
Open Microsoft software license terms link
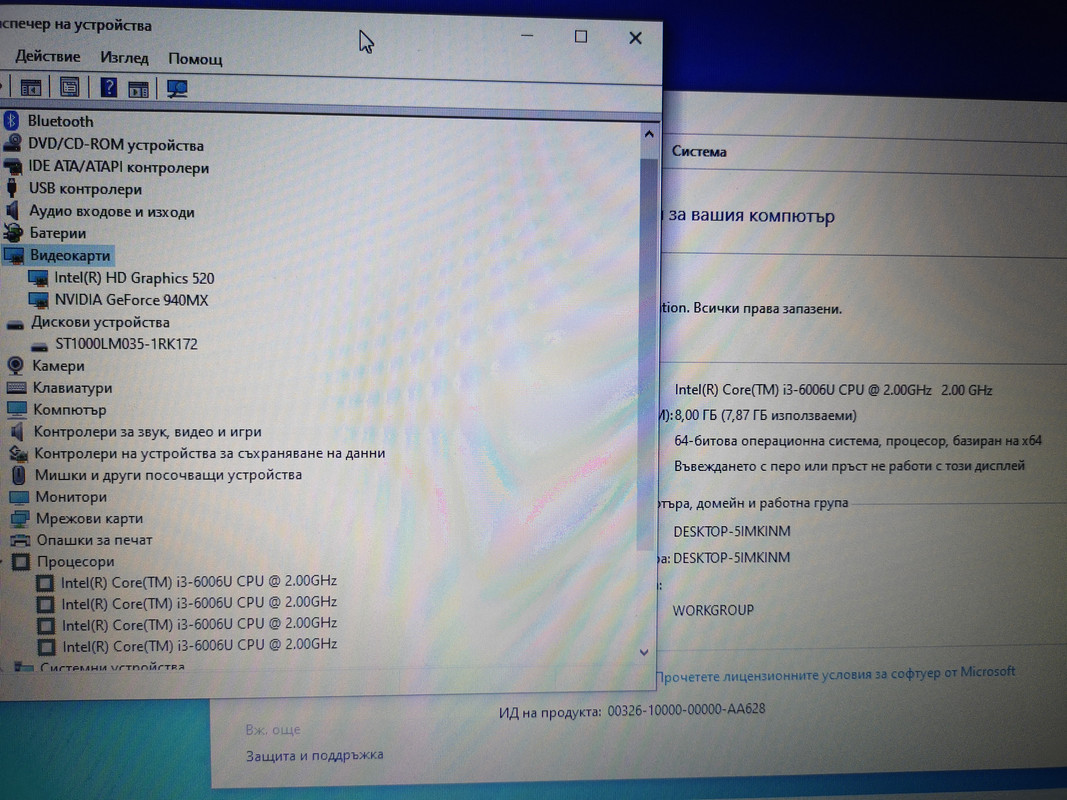pos(836,674)
